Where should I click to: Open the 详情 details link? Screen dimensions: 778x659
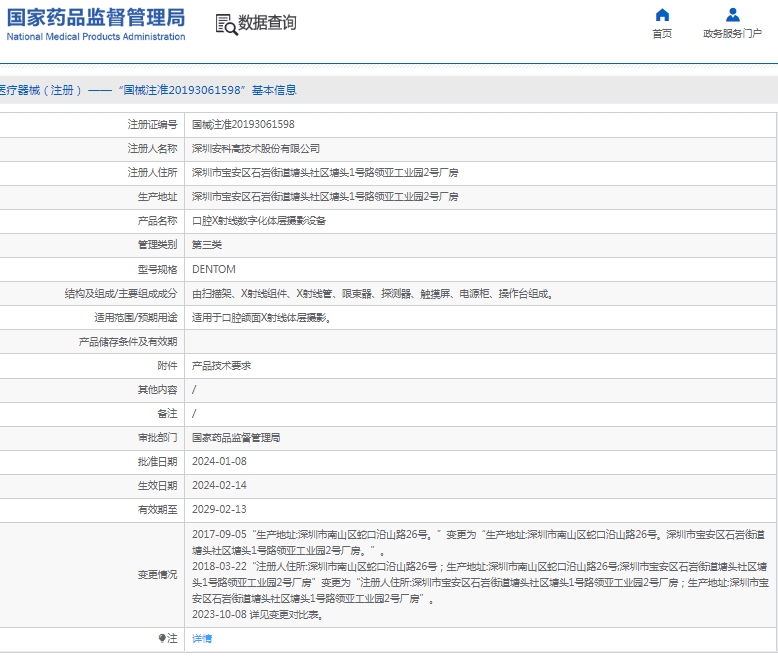point(202,639)
